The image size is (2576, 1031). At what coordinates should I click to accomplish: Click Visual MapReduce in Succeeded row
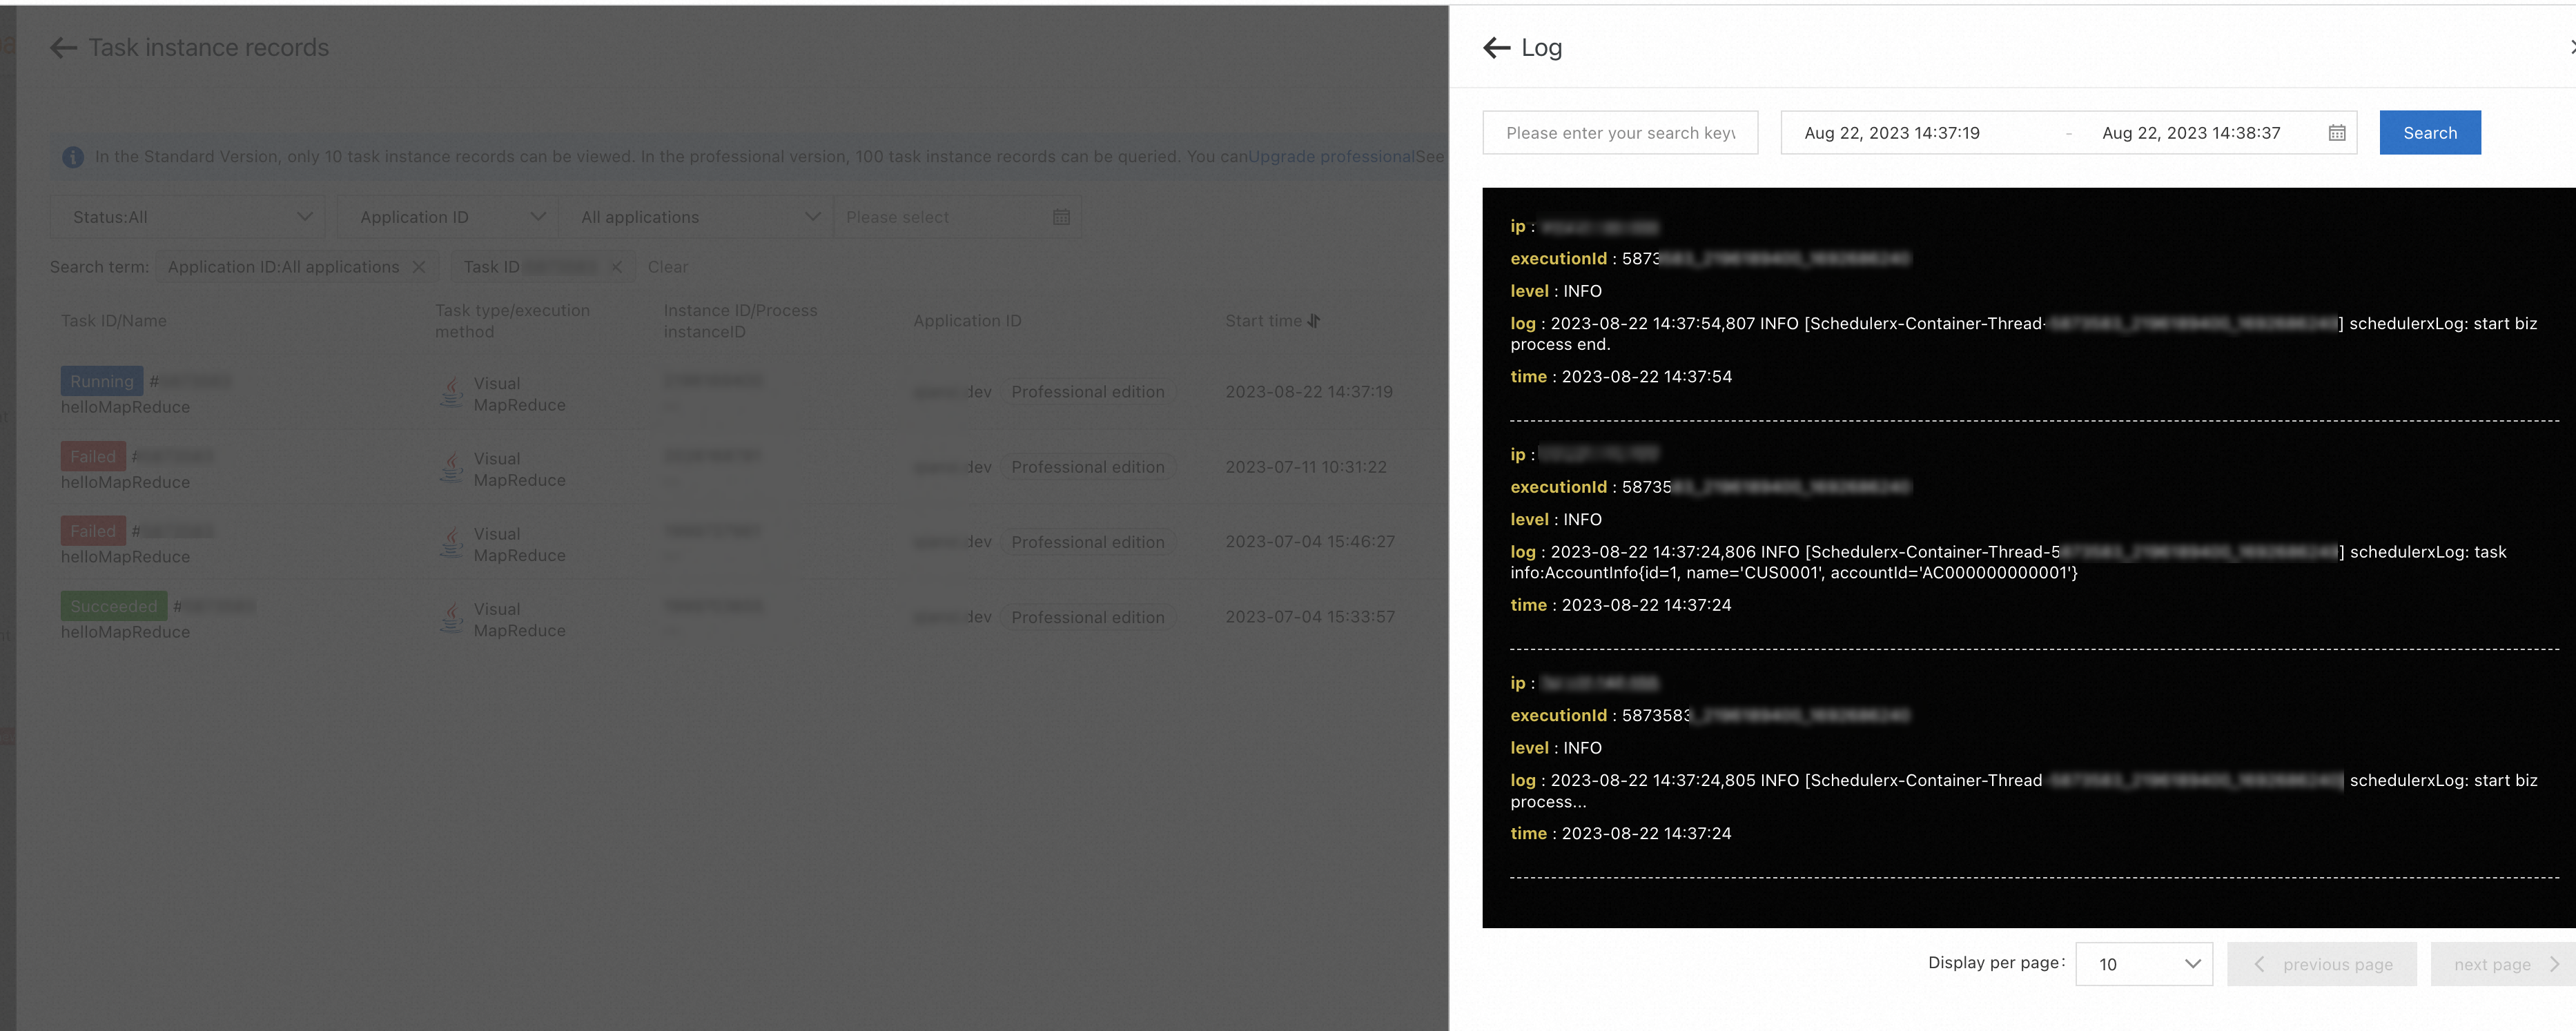click(x=519, y=620)
